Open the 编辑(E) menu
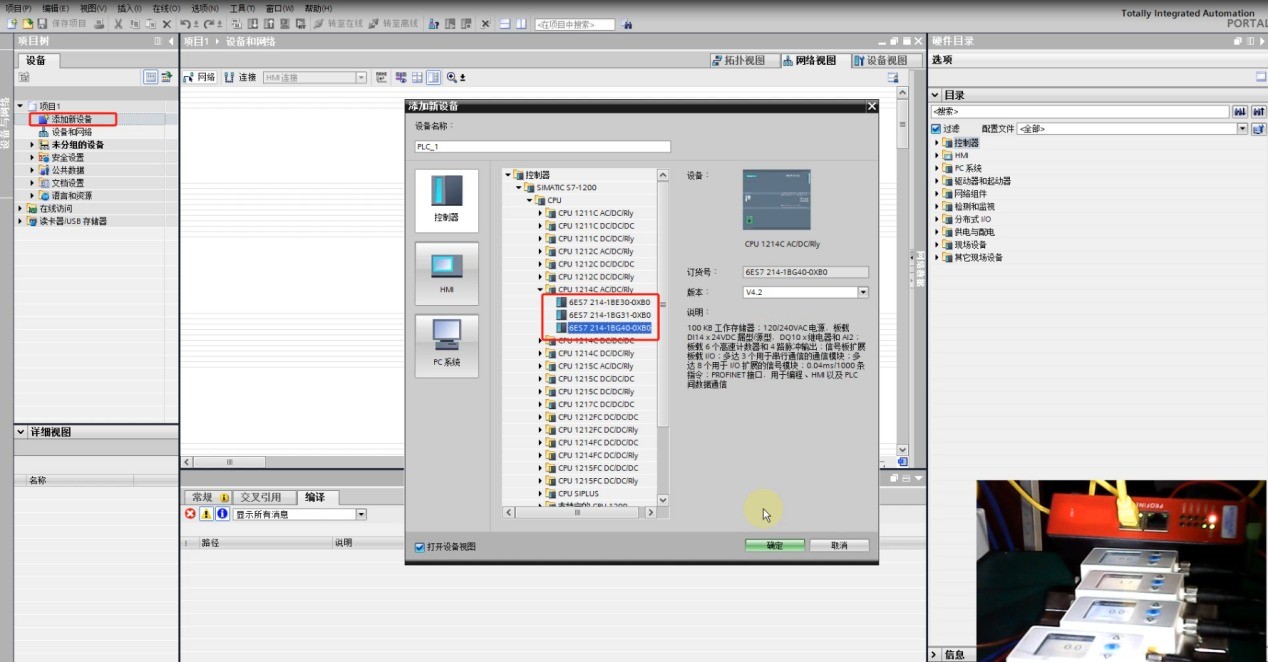The image size is (1268, 662). [x=56, y=8]
